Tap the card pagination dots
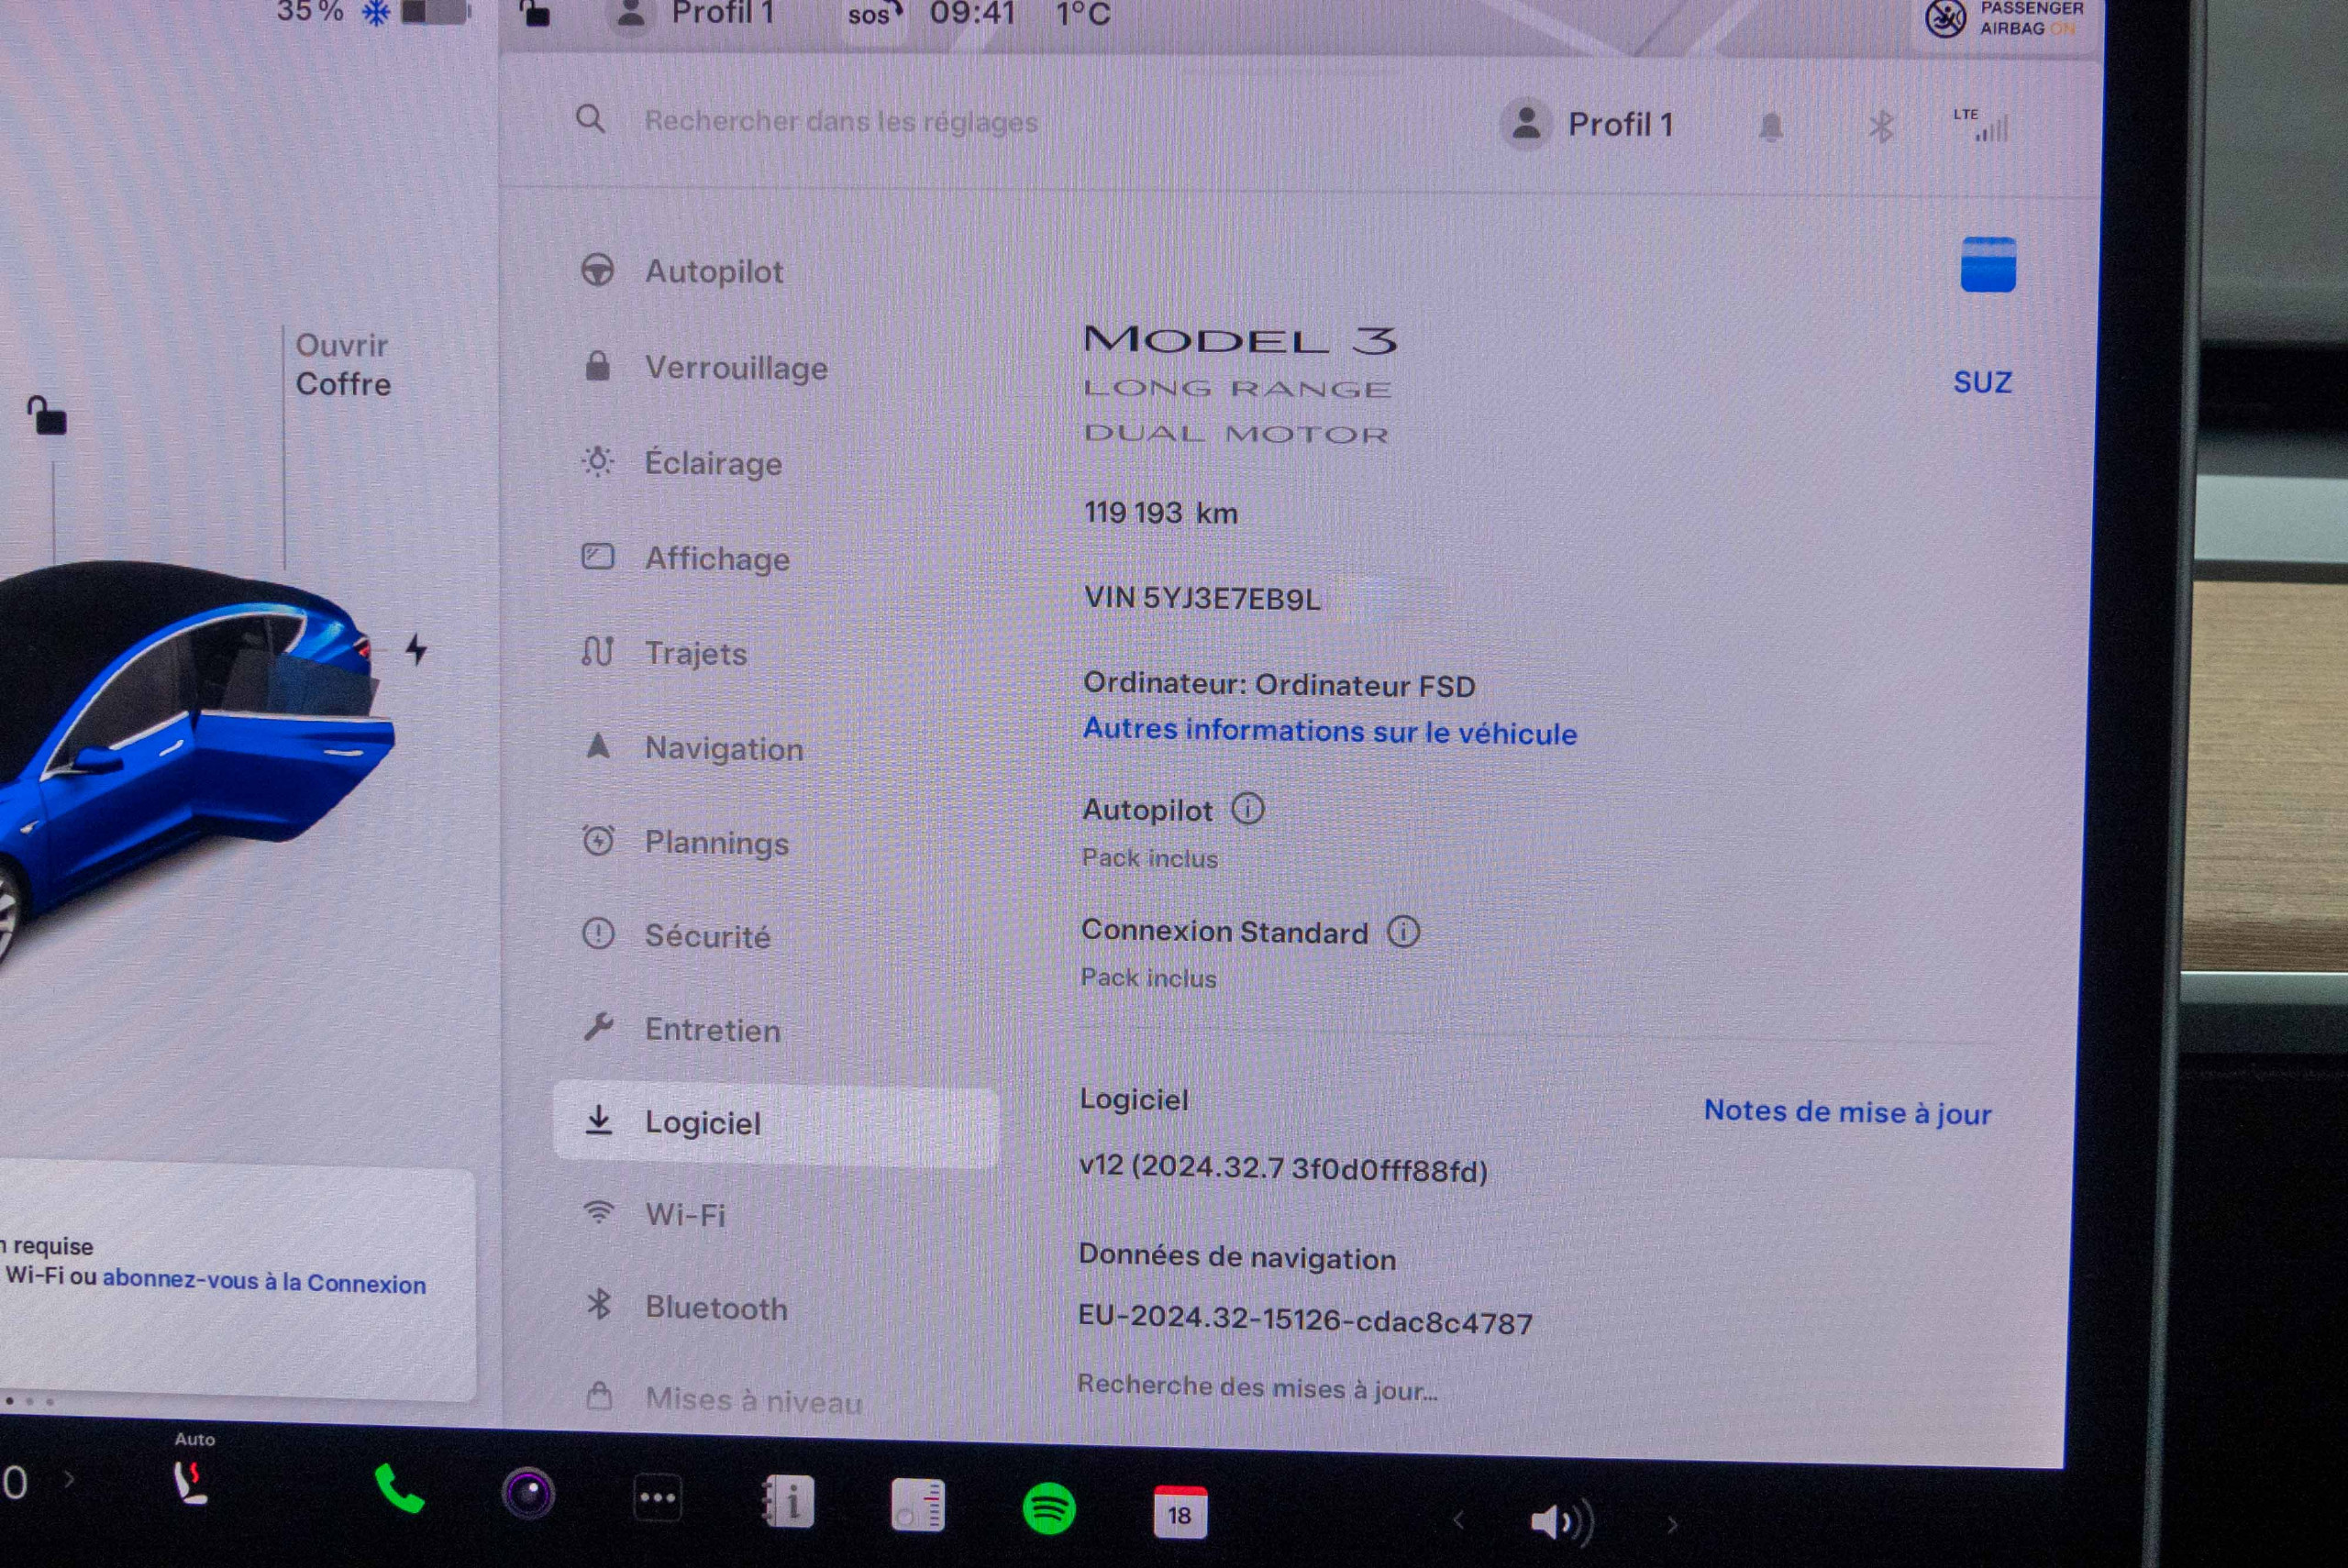Screen dimensions: 2348x1568 (x=29, y=1401)
